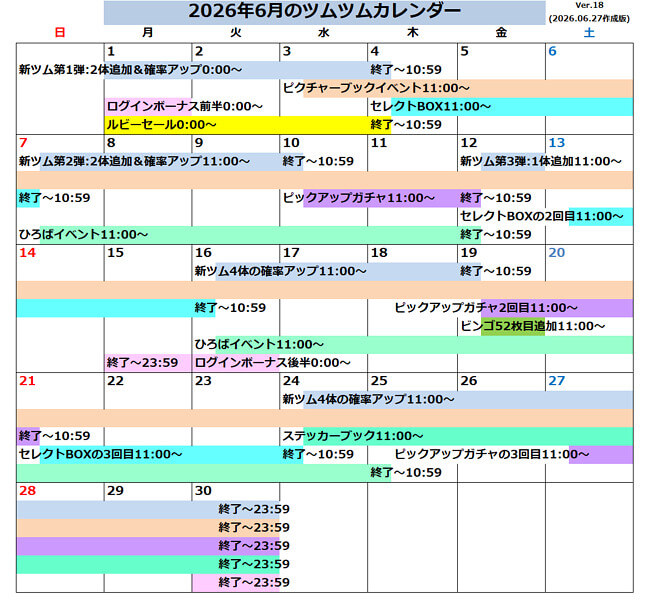
Task: Select the 土 weekday header
Action: pyautogui.click(x=589, y=32)
